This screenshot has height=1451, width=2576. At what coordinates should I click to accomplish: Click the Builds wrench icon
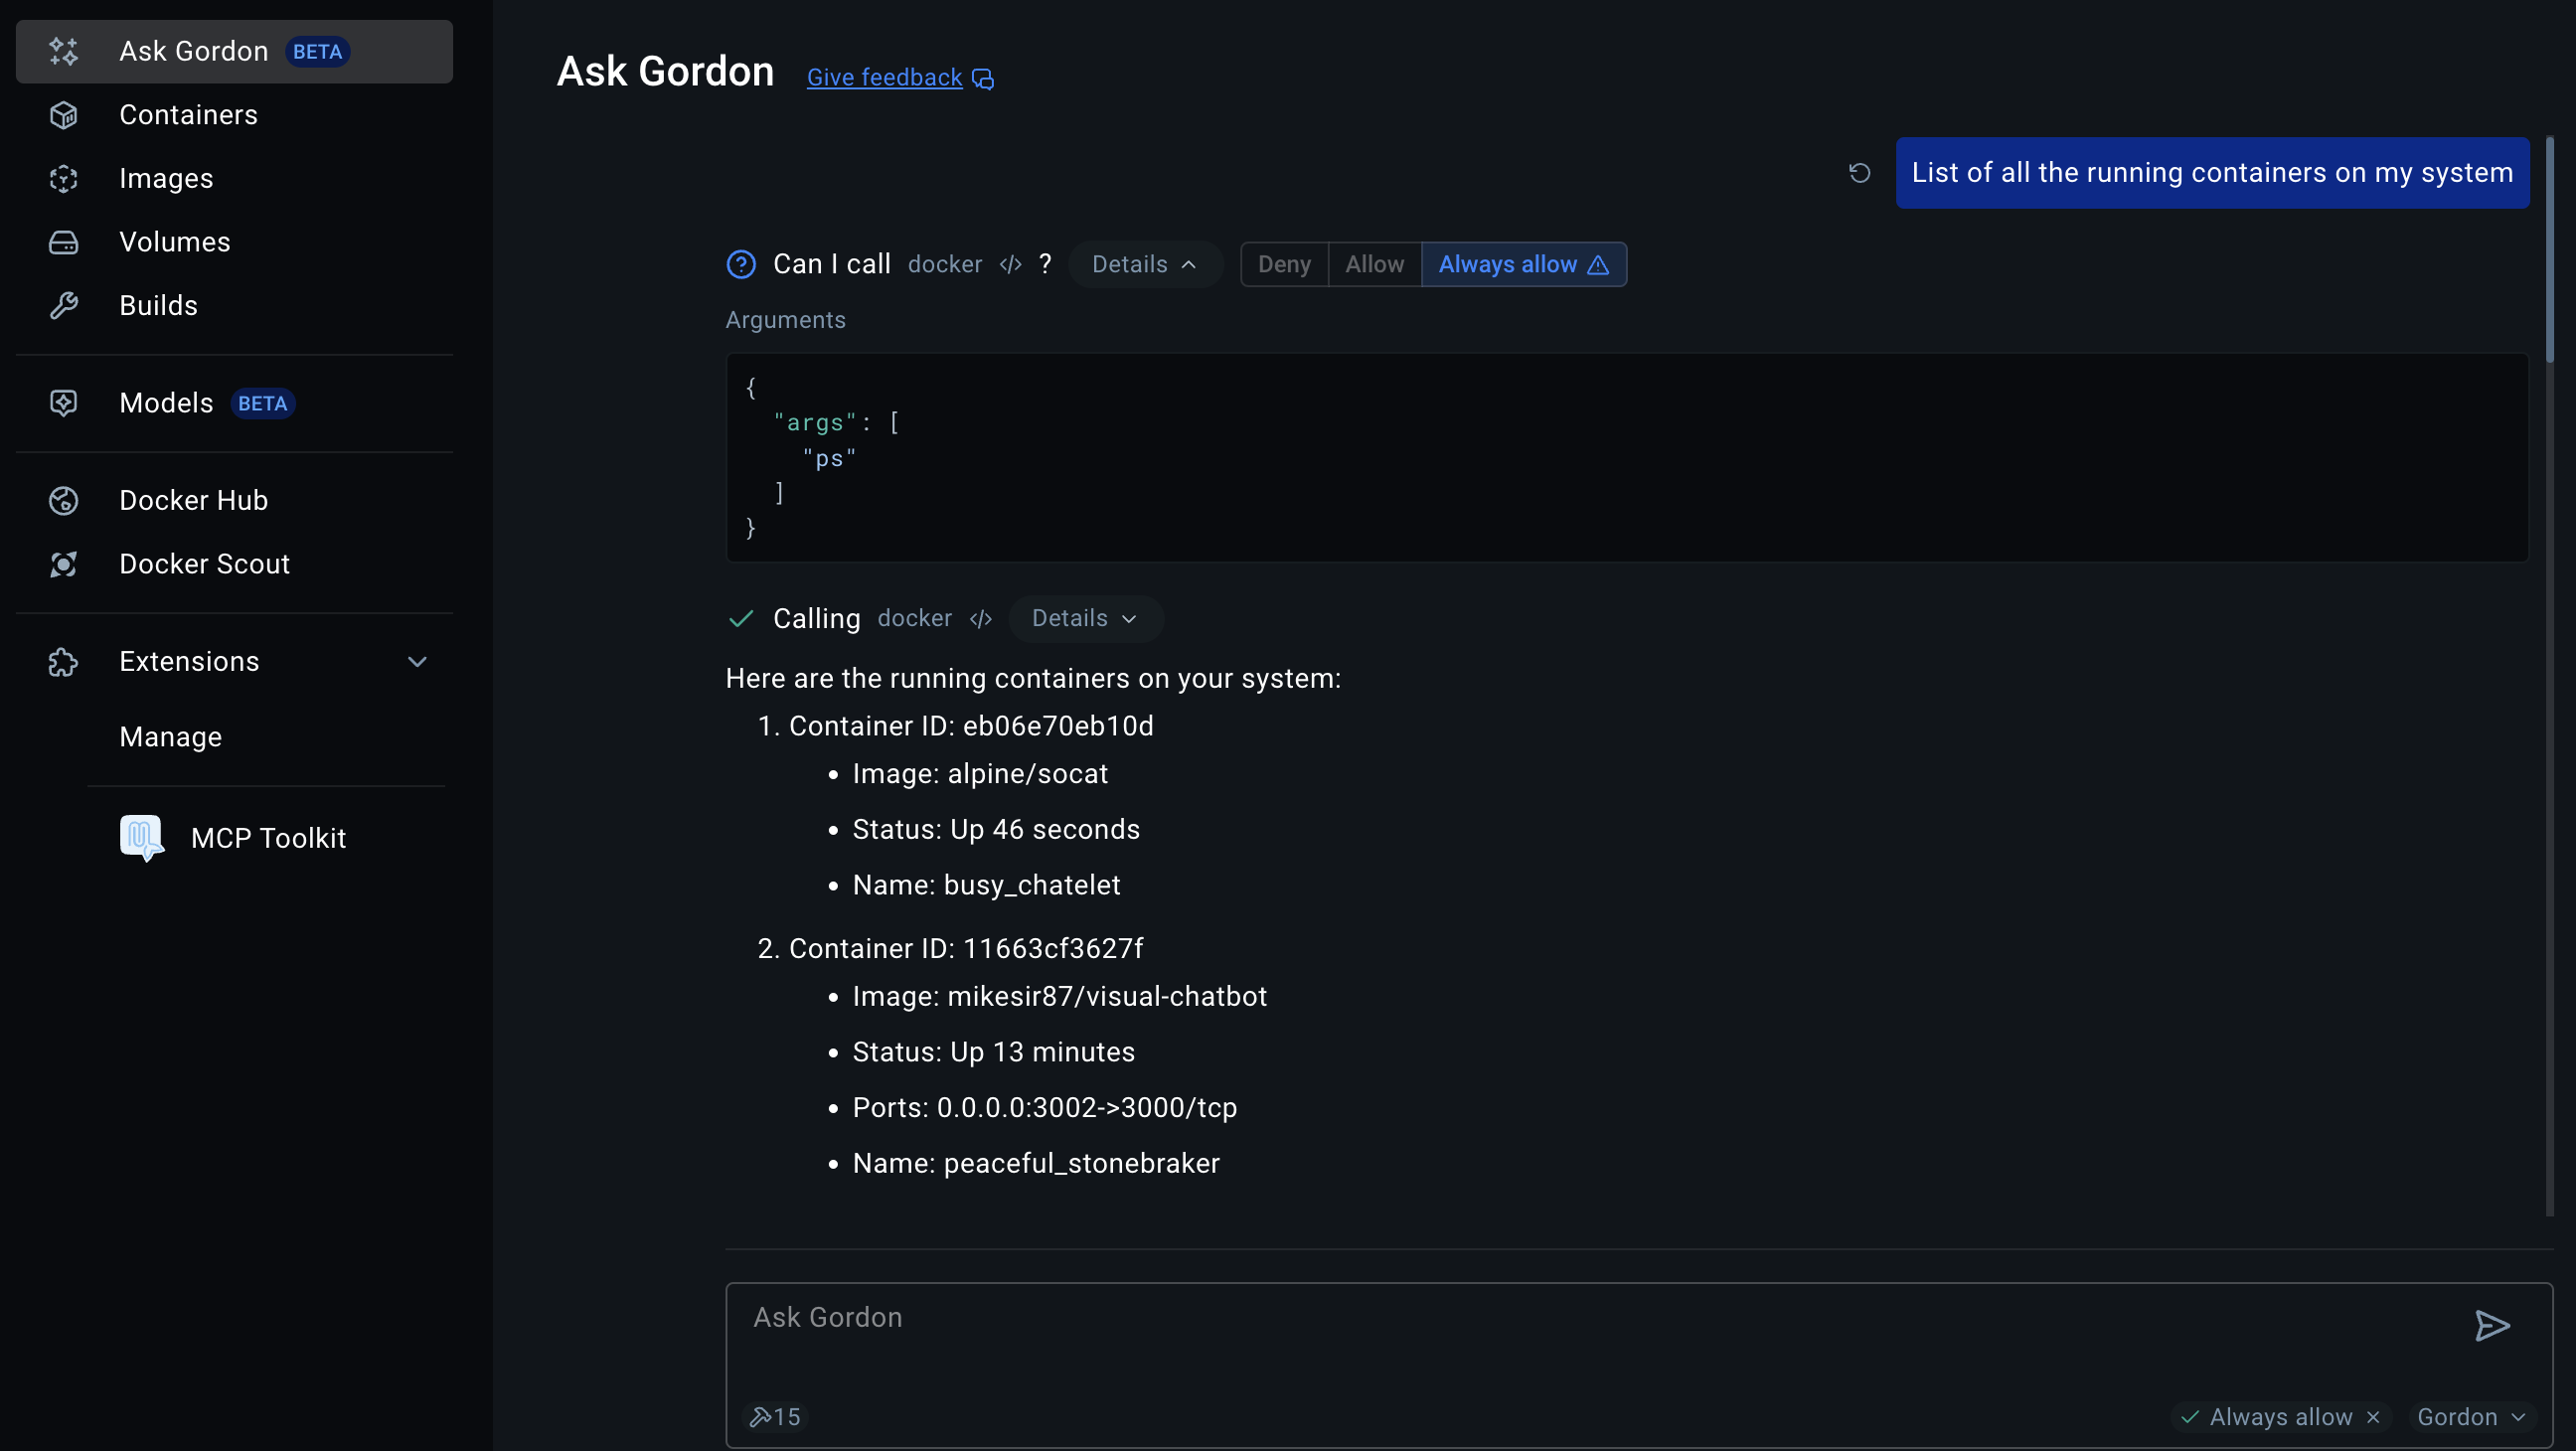point(64,305)
